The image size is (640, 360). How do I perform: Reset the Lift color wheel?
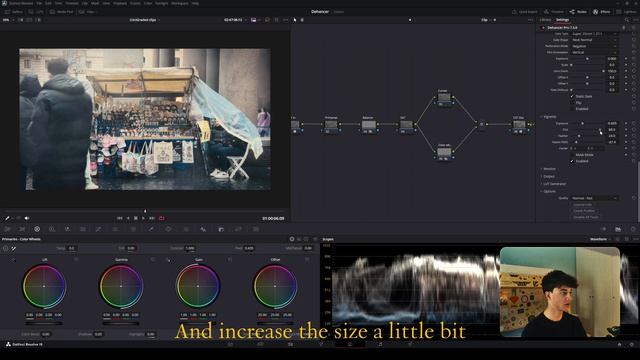pyautogui.click(x=76, y=260)
